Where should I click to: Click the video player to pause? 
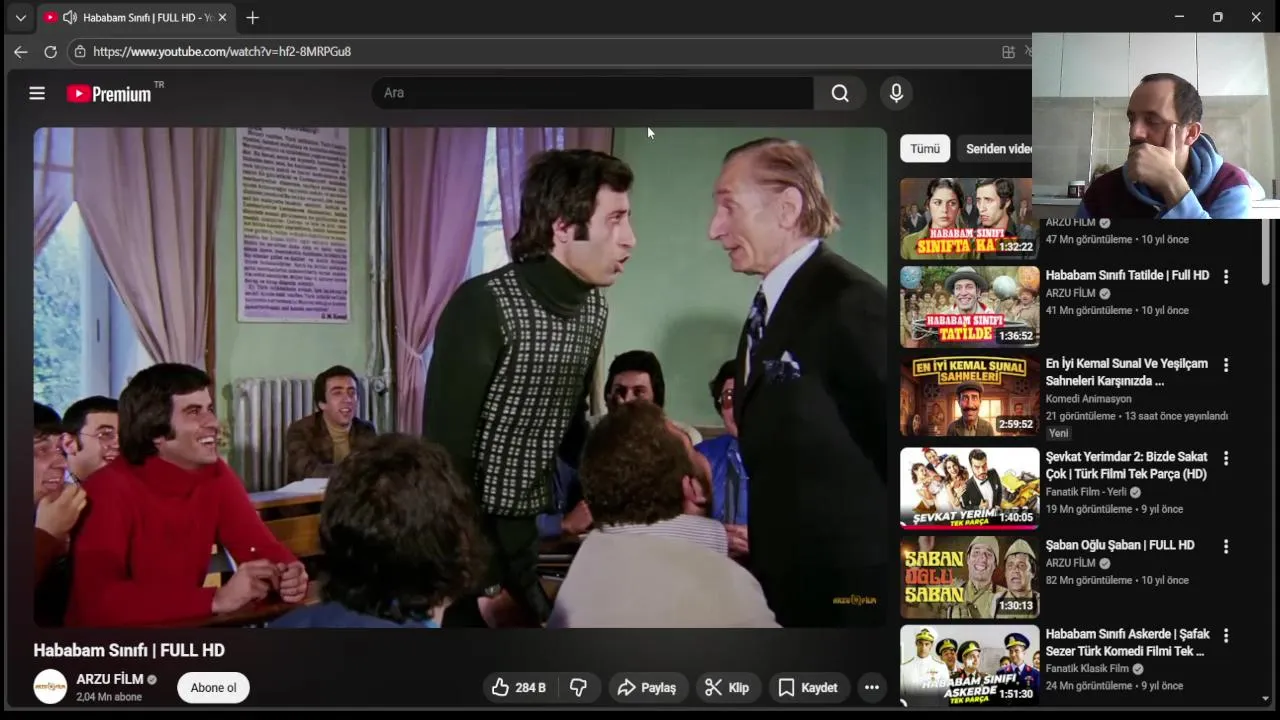tap(460, 377)
